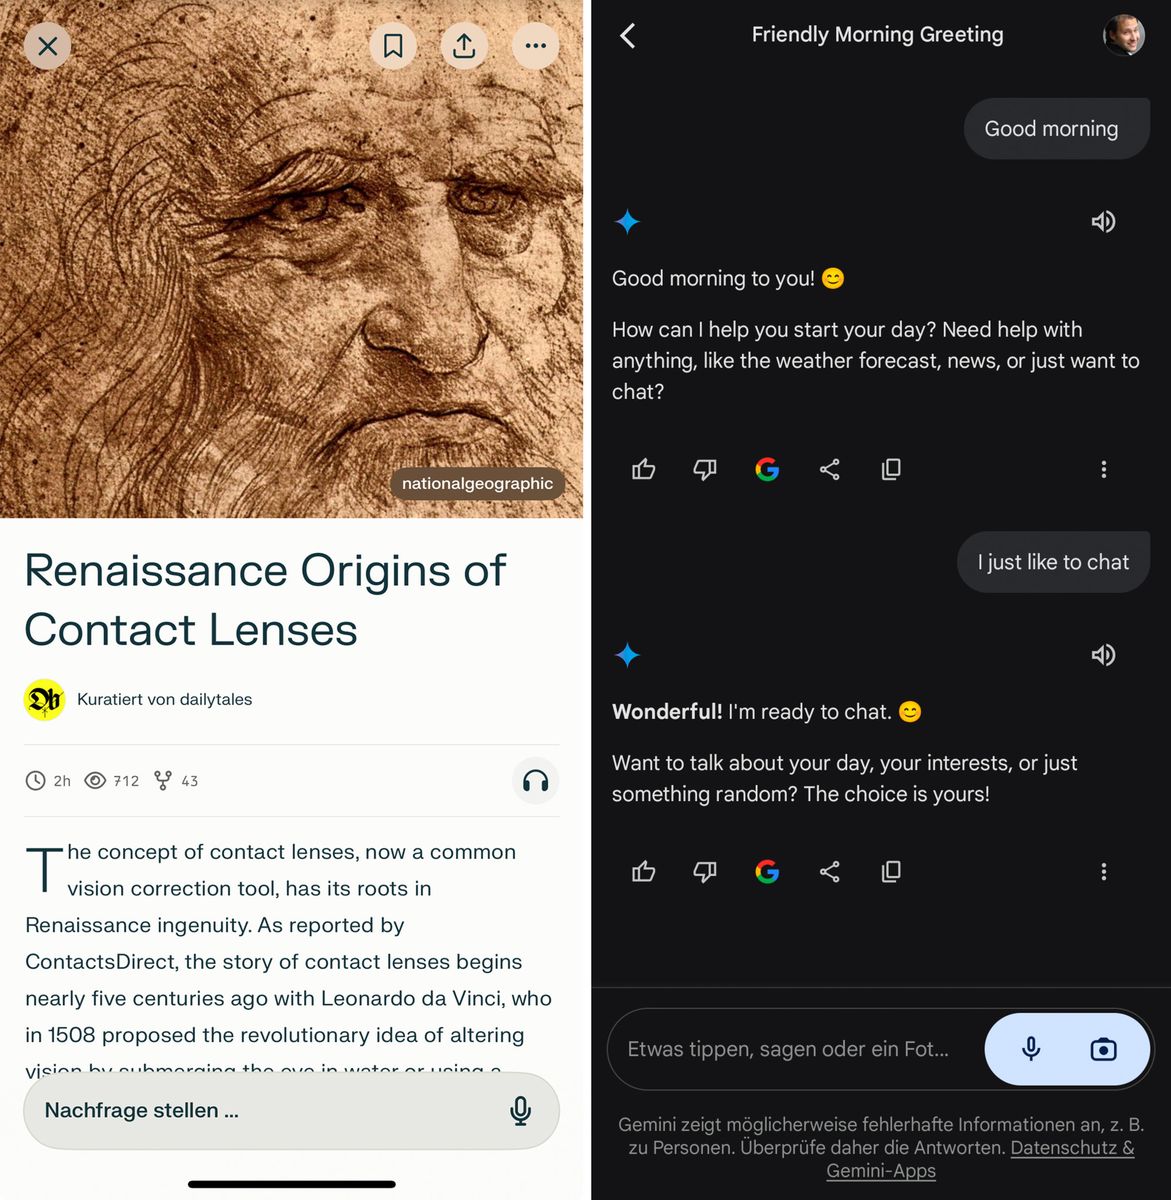The image size is (1171, 1200).
Task: Dislike the second Gemini response
Action: [705, 872]
